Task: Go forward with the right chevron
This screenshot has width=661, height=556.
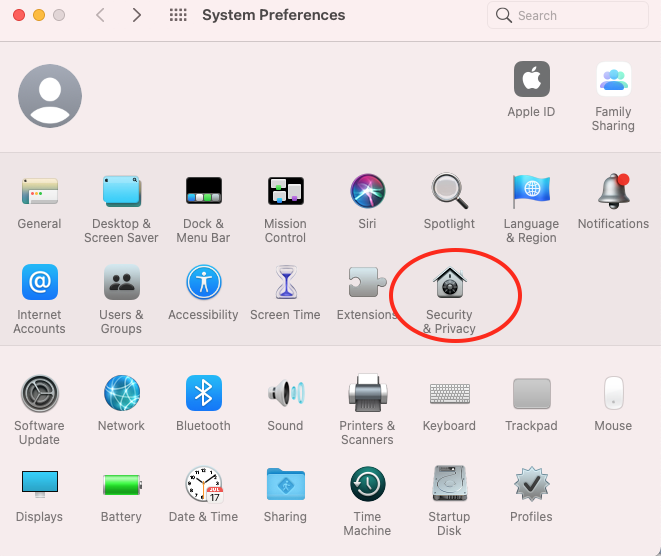Action: click(x=136, y=15)
